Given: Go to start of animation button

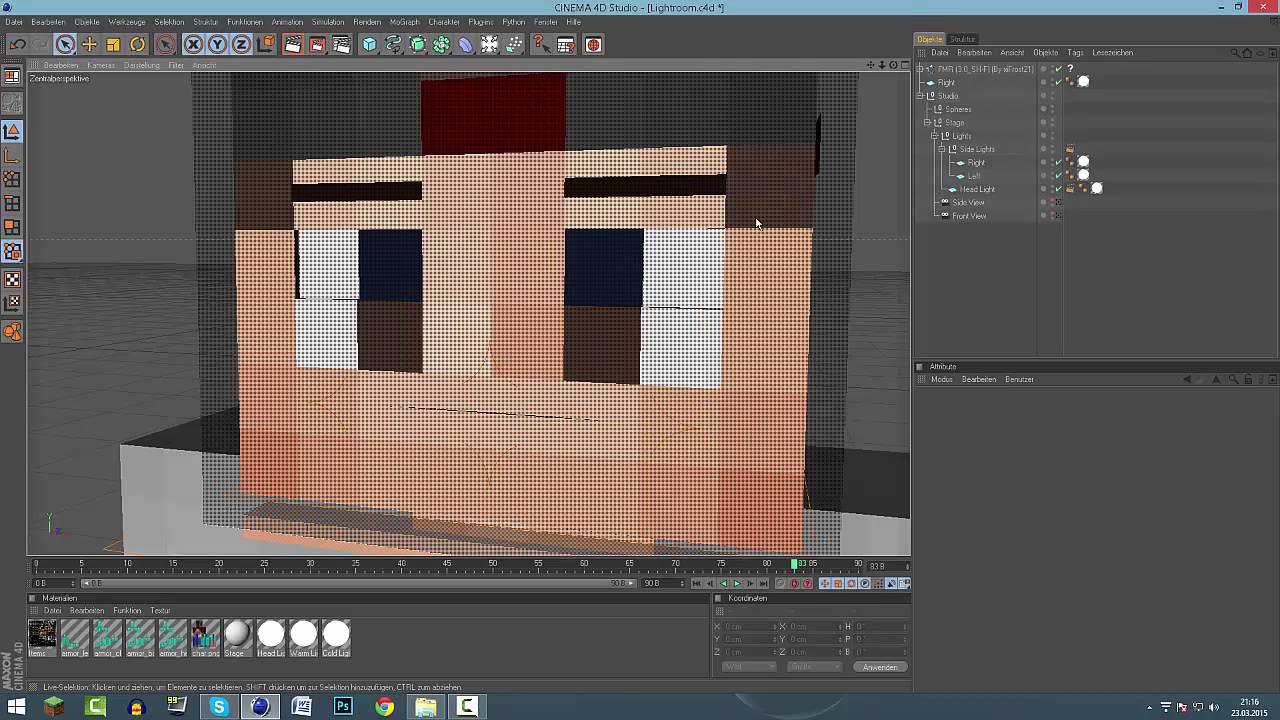Looking at the screenshot, I should coord(697,584).
